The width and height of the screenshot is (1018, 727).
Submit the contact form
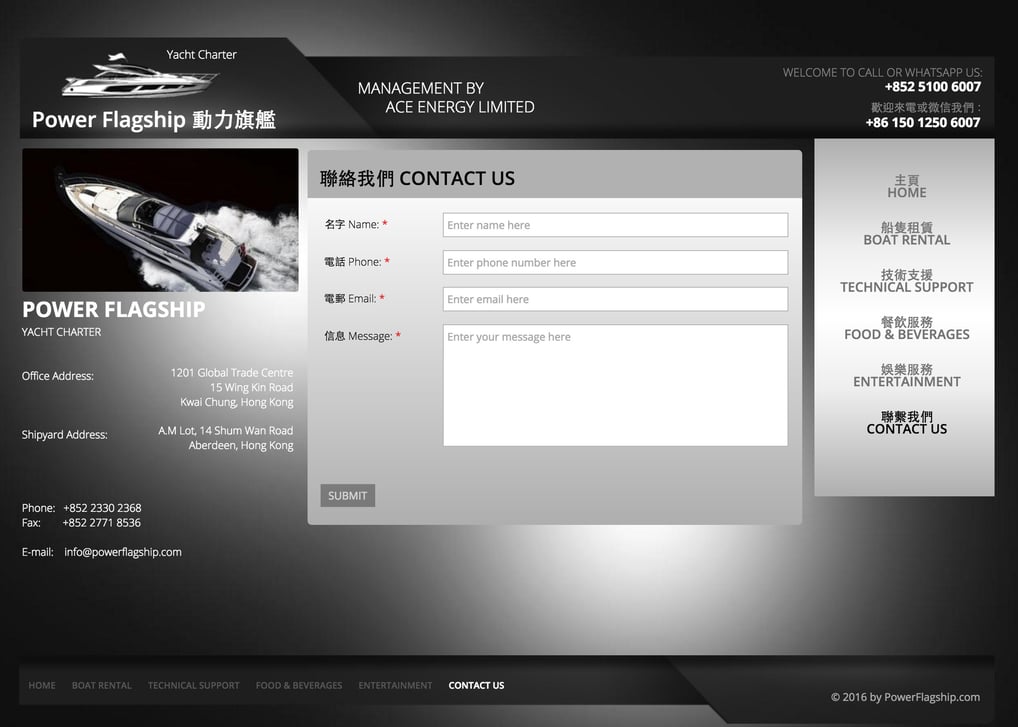pyautogui.click(x=347, y=495)
